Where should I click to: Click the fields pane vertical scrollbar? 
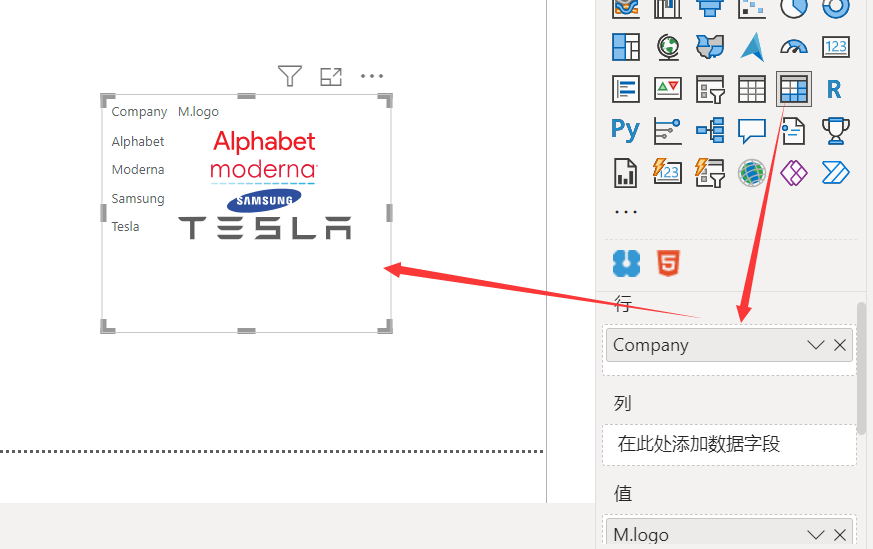click(x=861, y=367)
